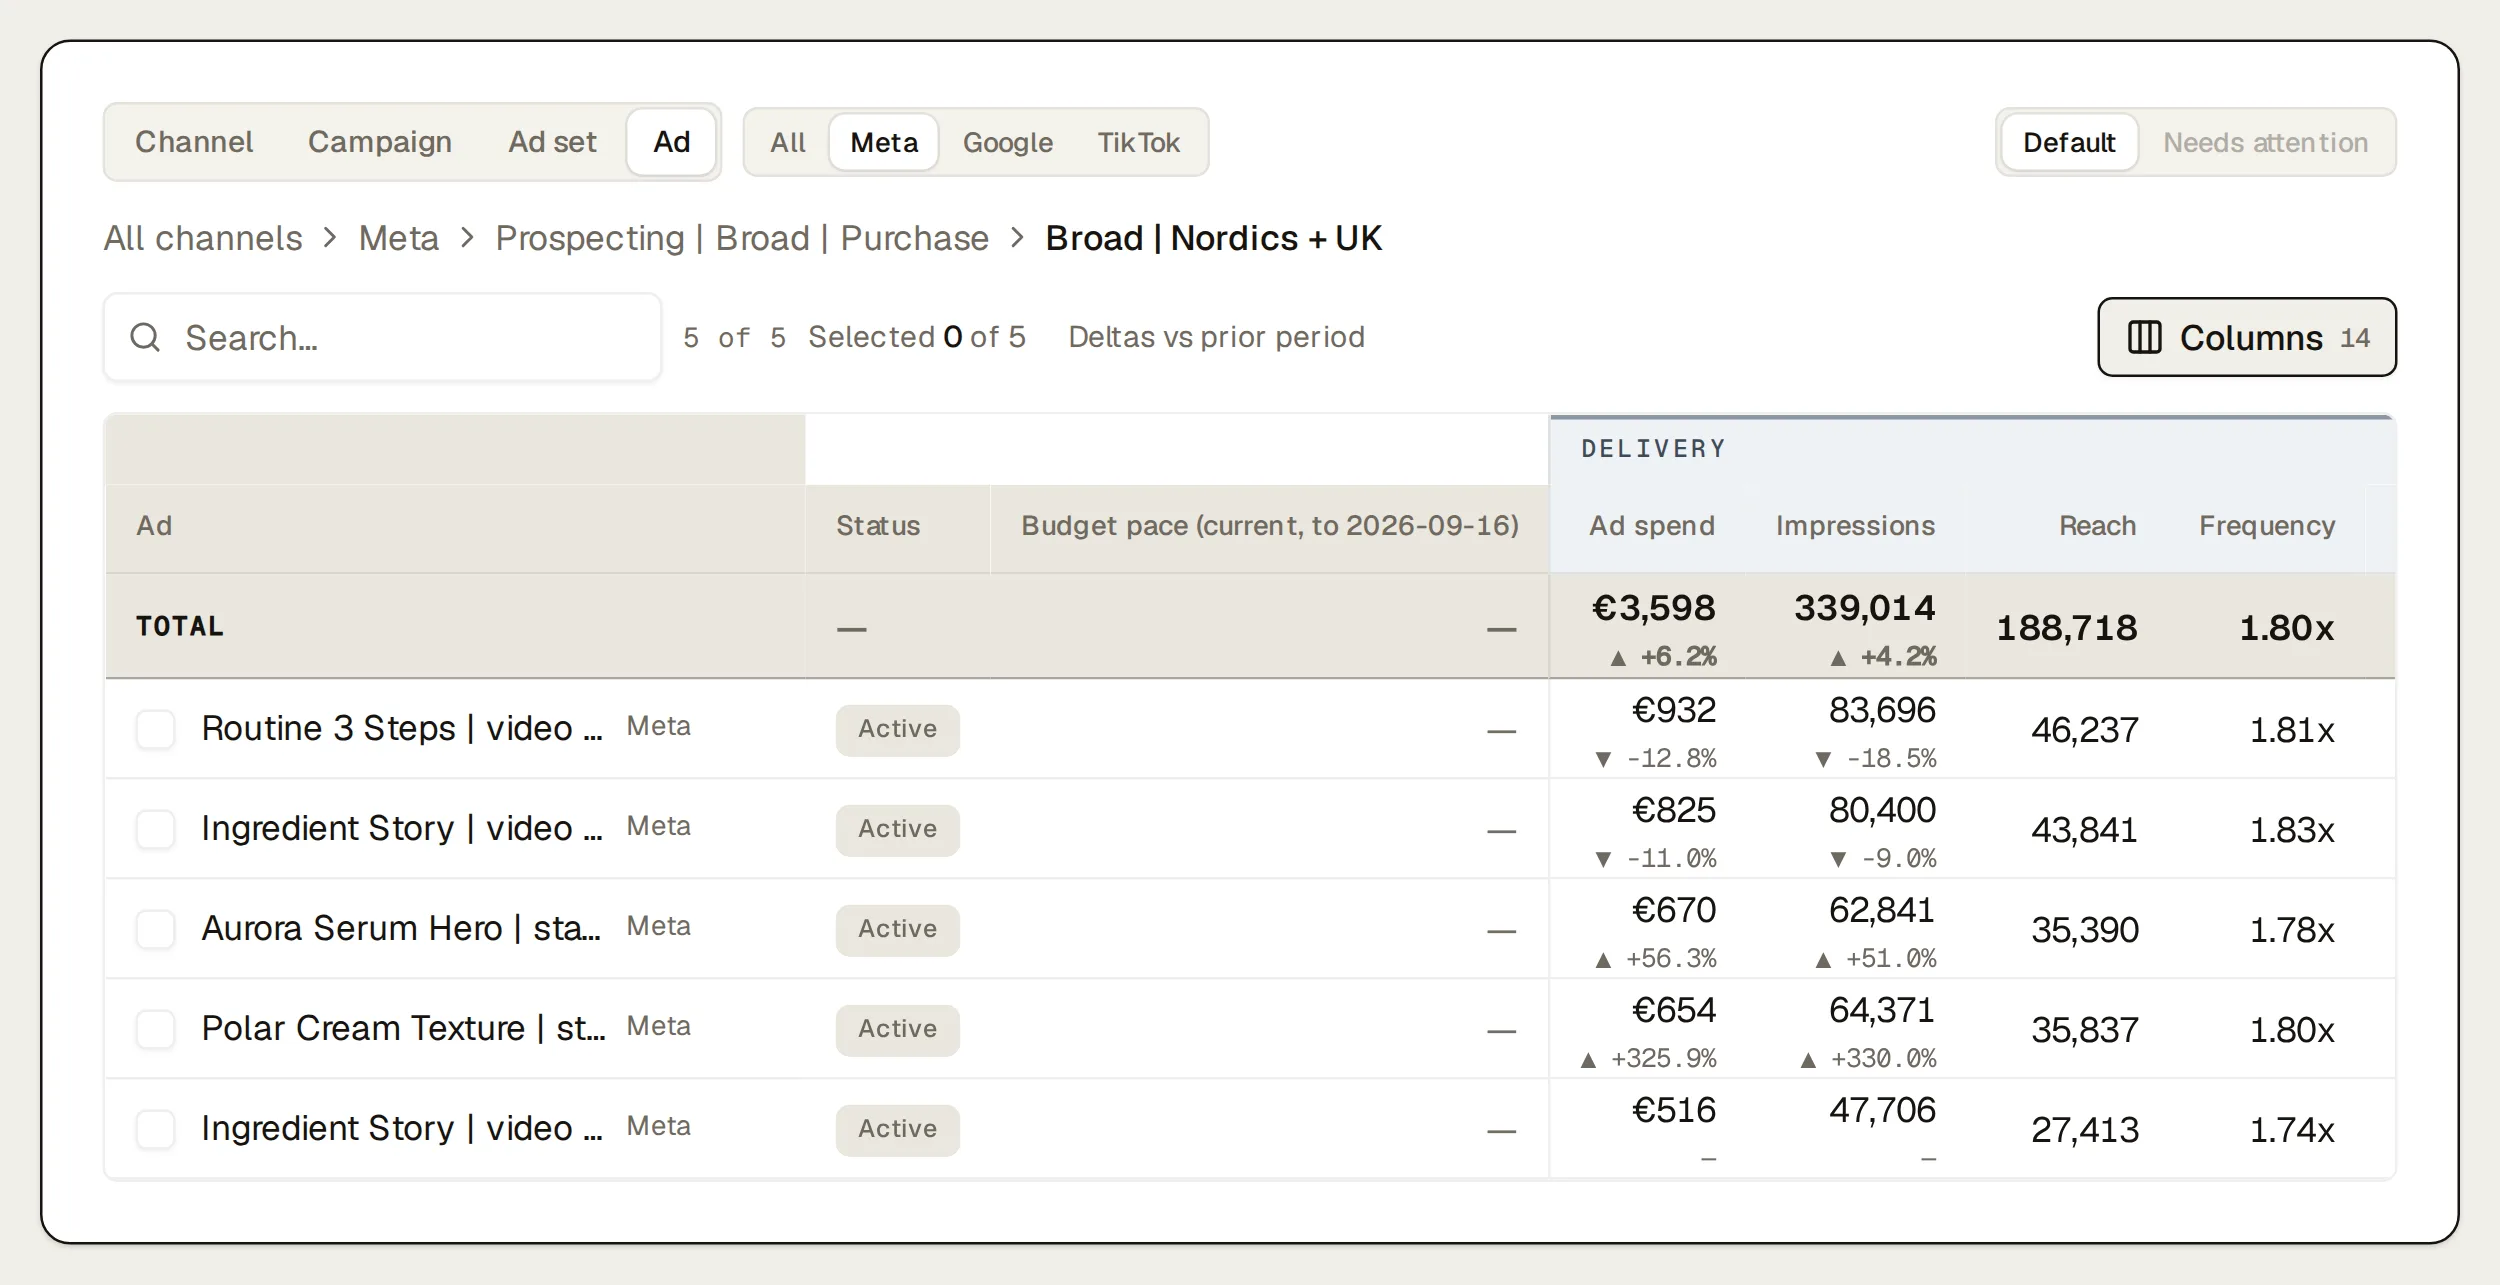
Task: Switch to the Campaign level tab
Action: click(380, 142)
